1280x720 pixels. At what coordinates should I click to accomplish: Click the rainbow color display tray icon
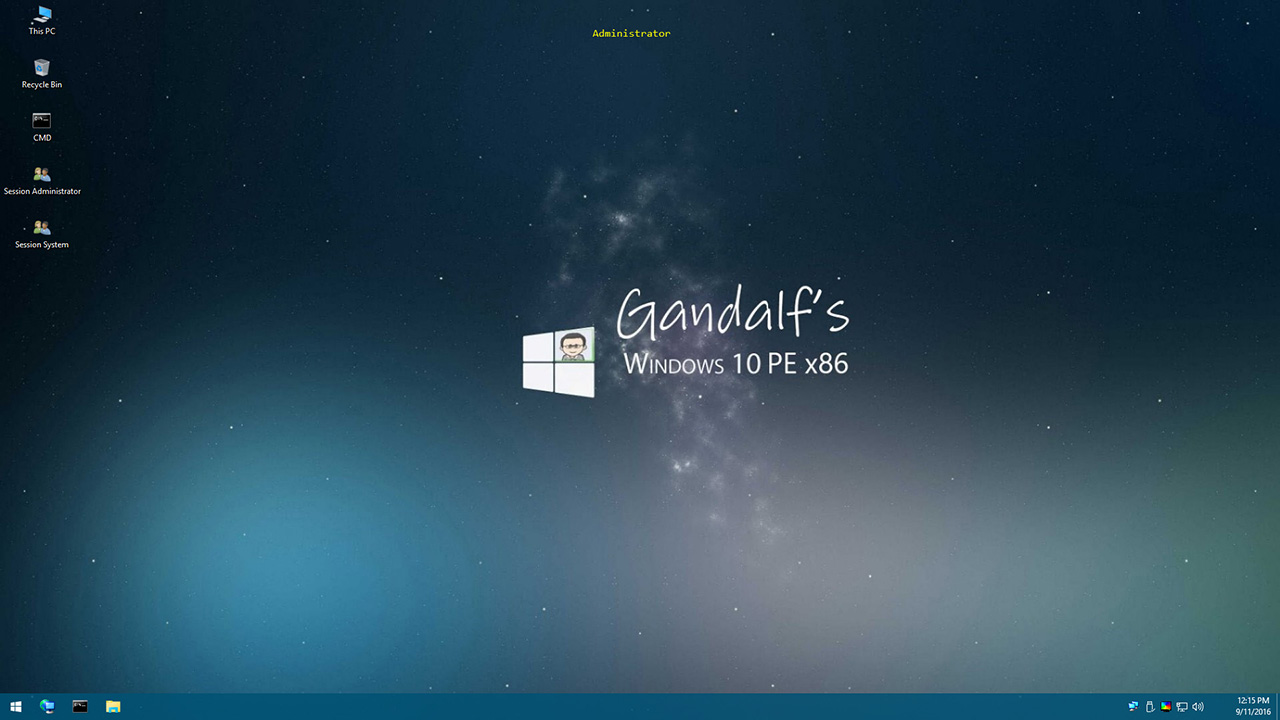pyautogui.click(x=1166, y=707)
